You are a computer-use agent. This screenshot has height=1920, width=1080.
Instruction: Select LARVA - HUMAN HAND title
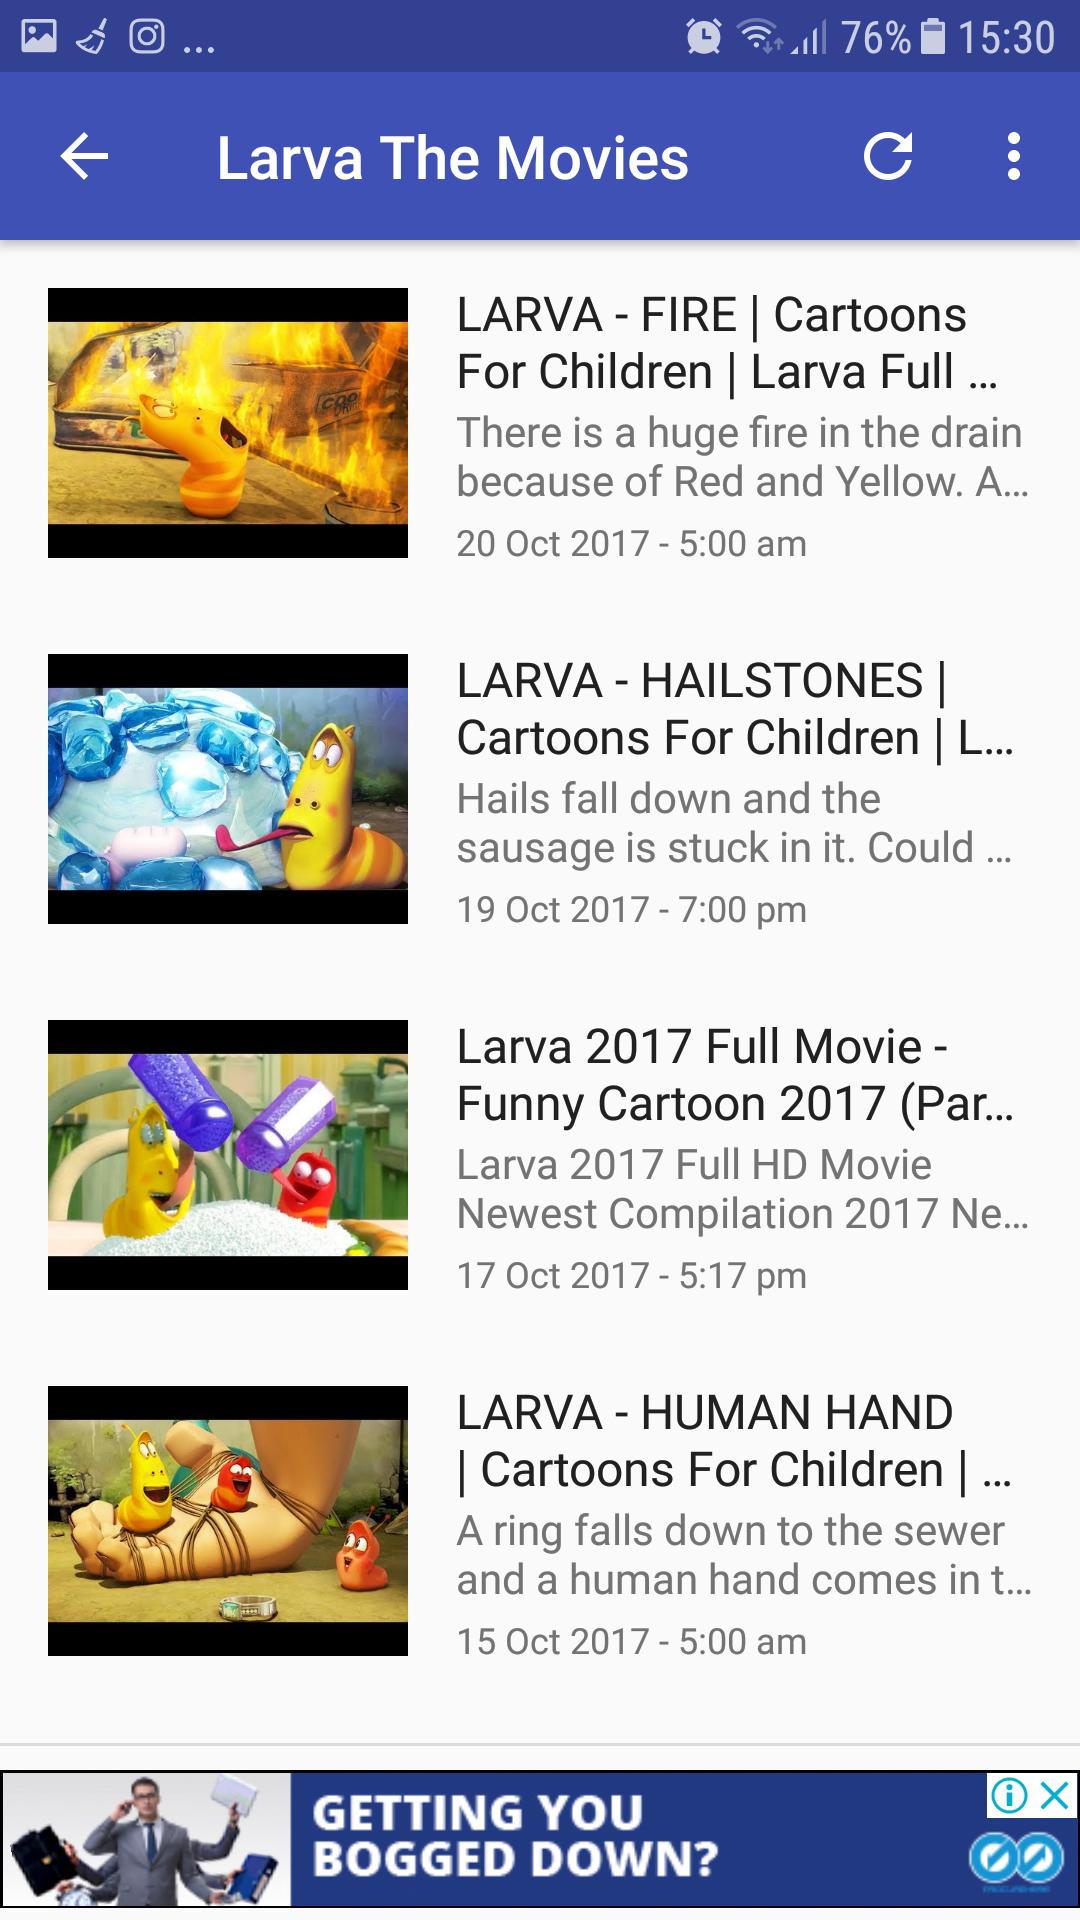pos(734,1441)
